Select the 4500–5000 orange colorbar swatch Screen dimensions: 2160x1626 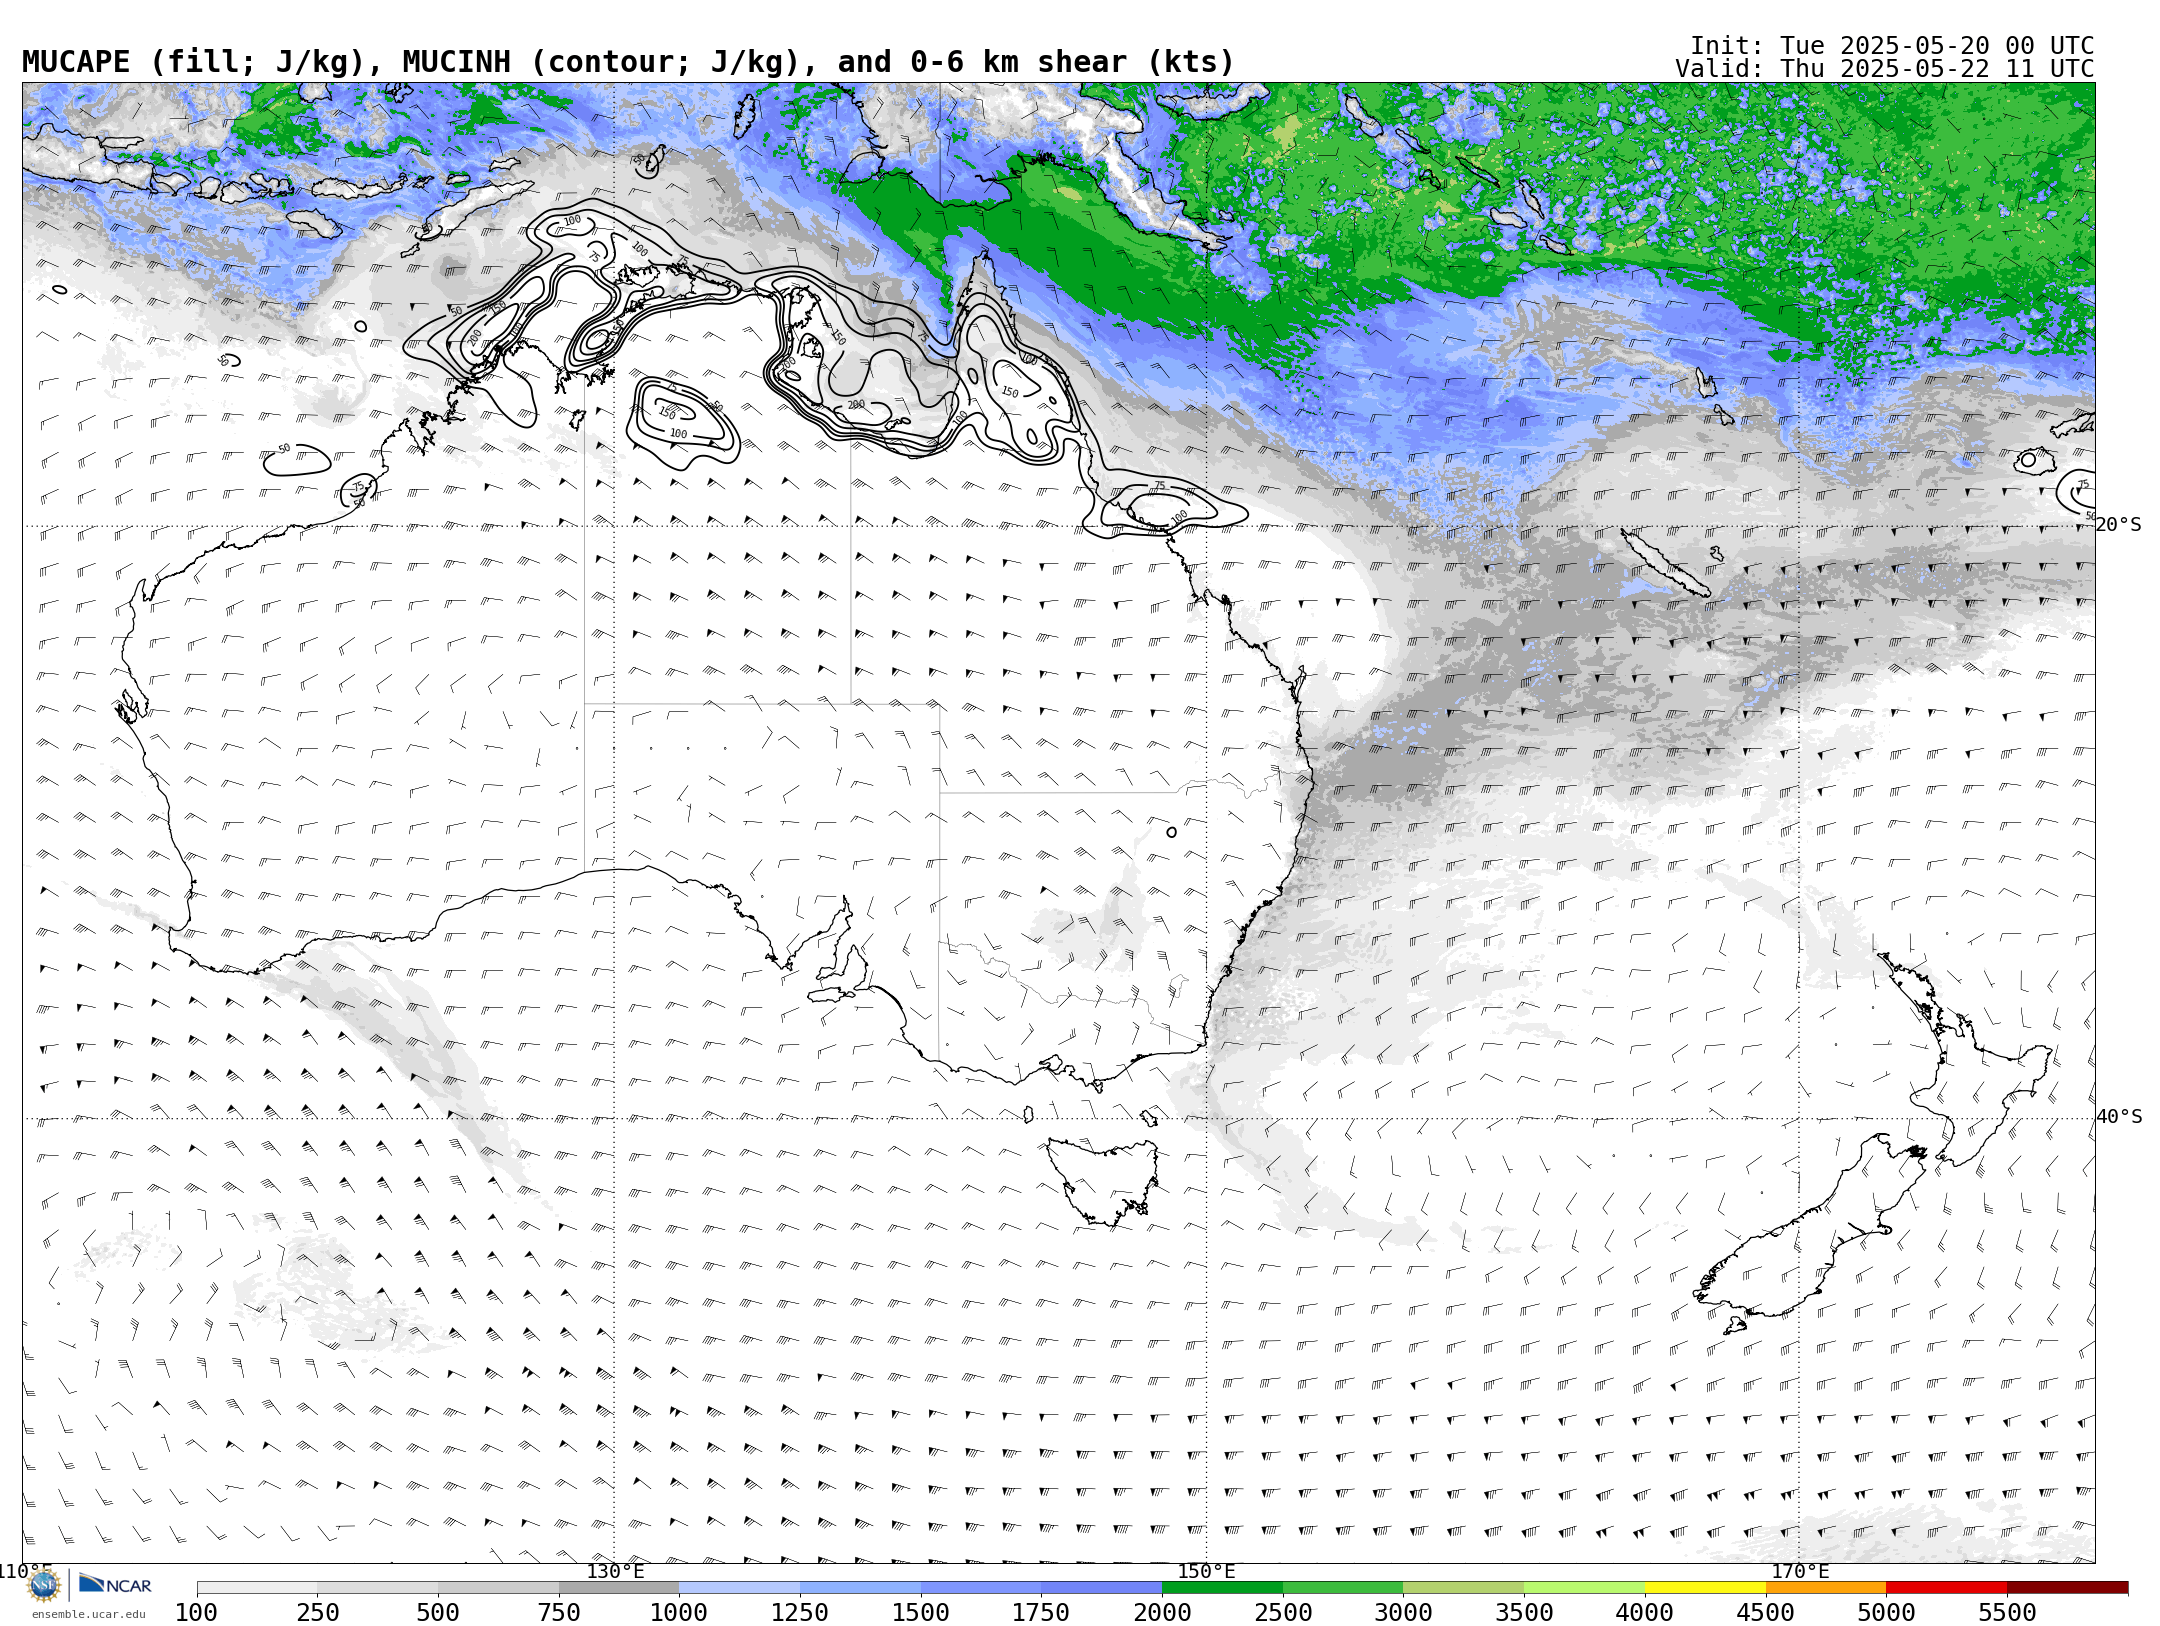coord(1825,1588)
